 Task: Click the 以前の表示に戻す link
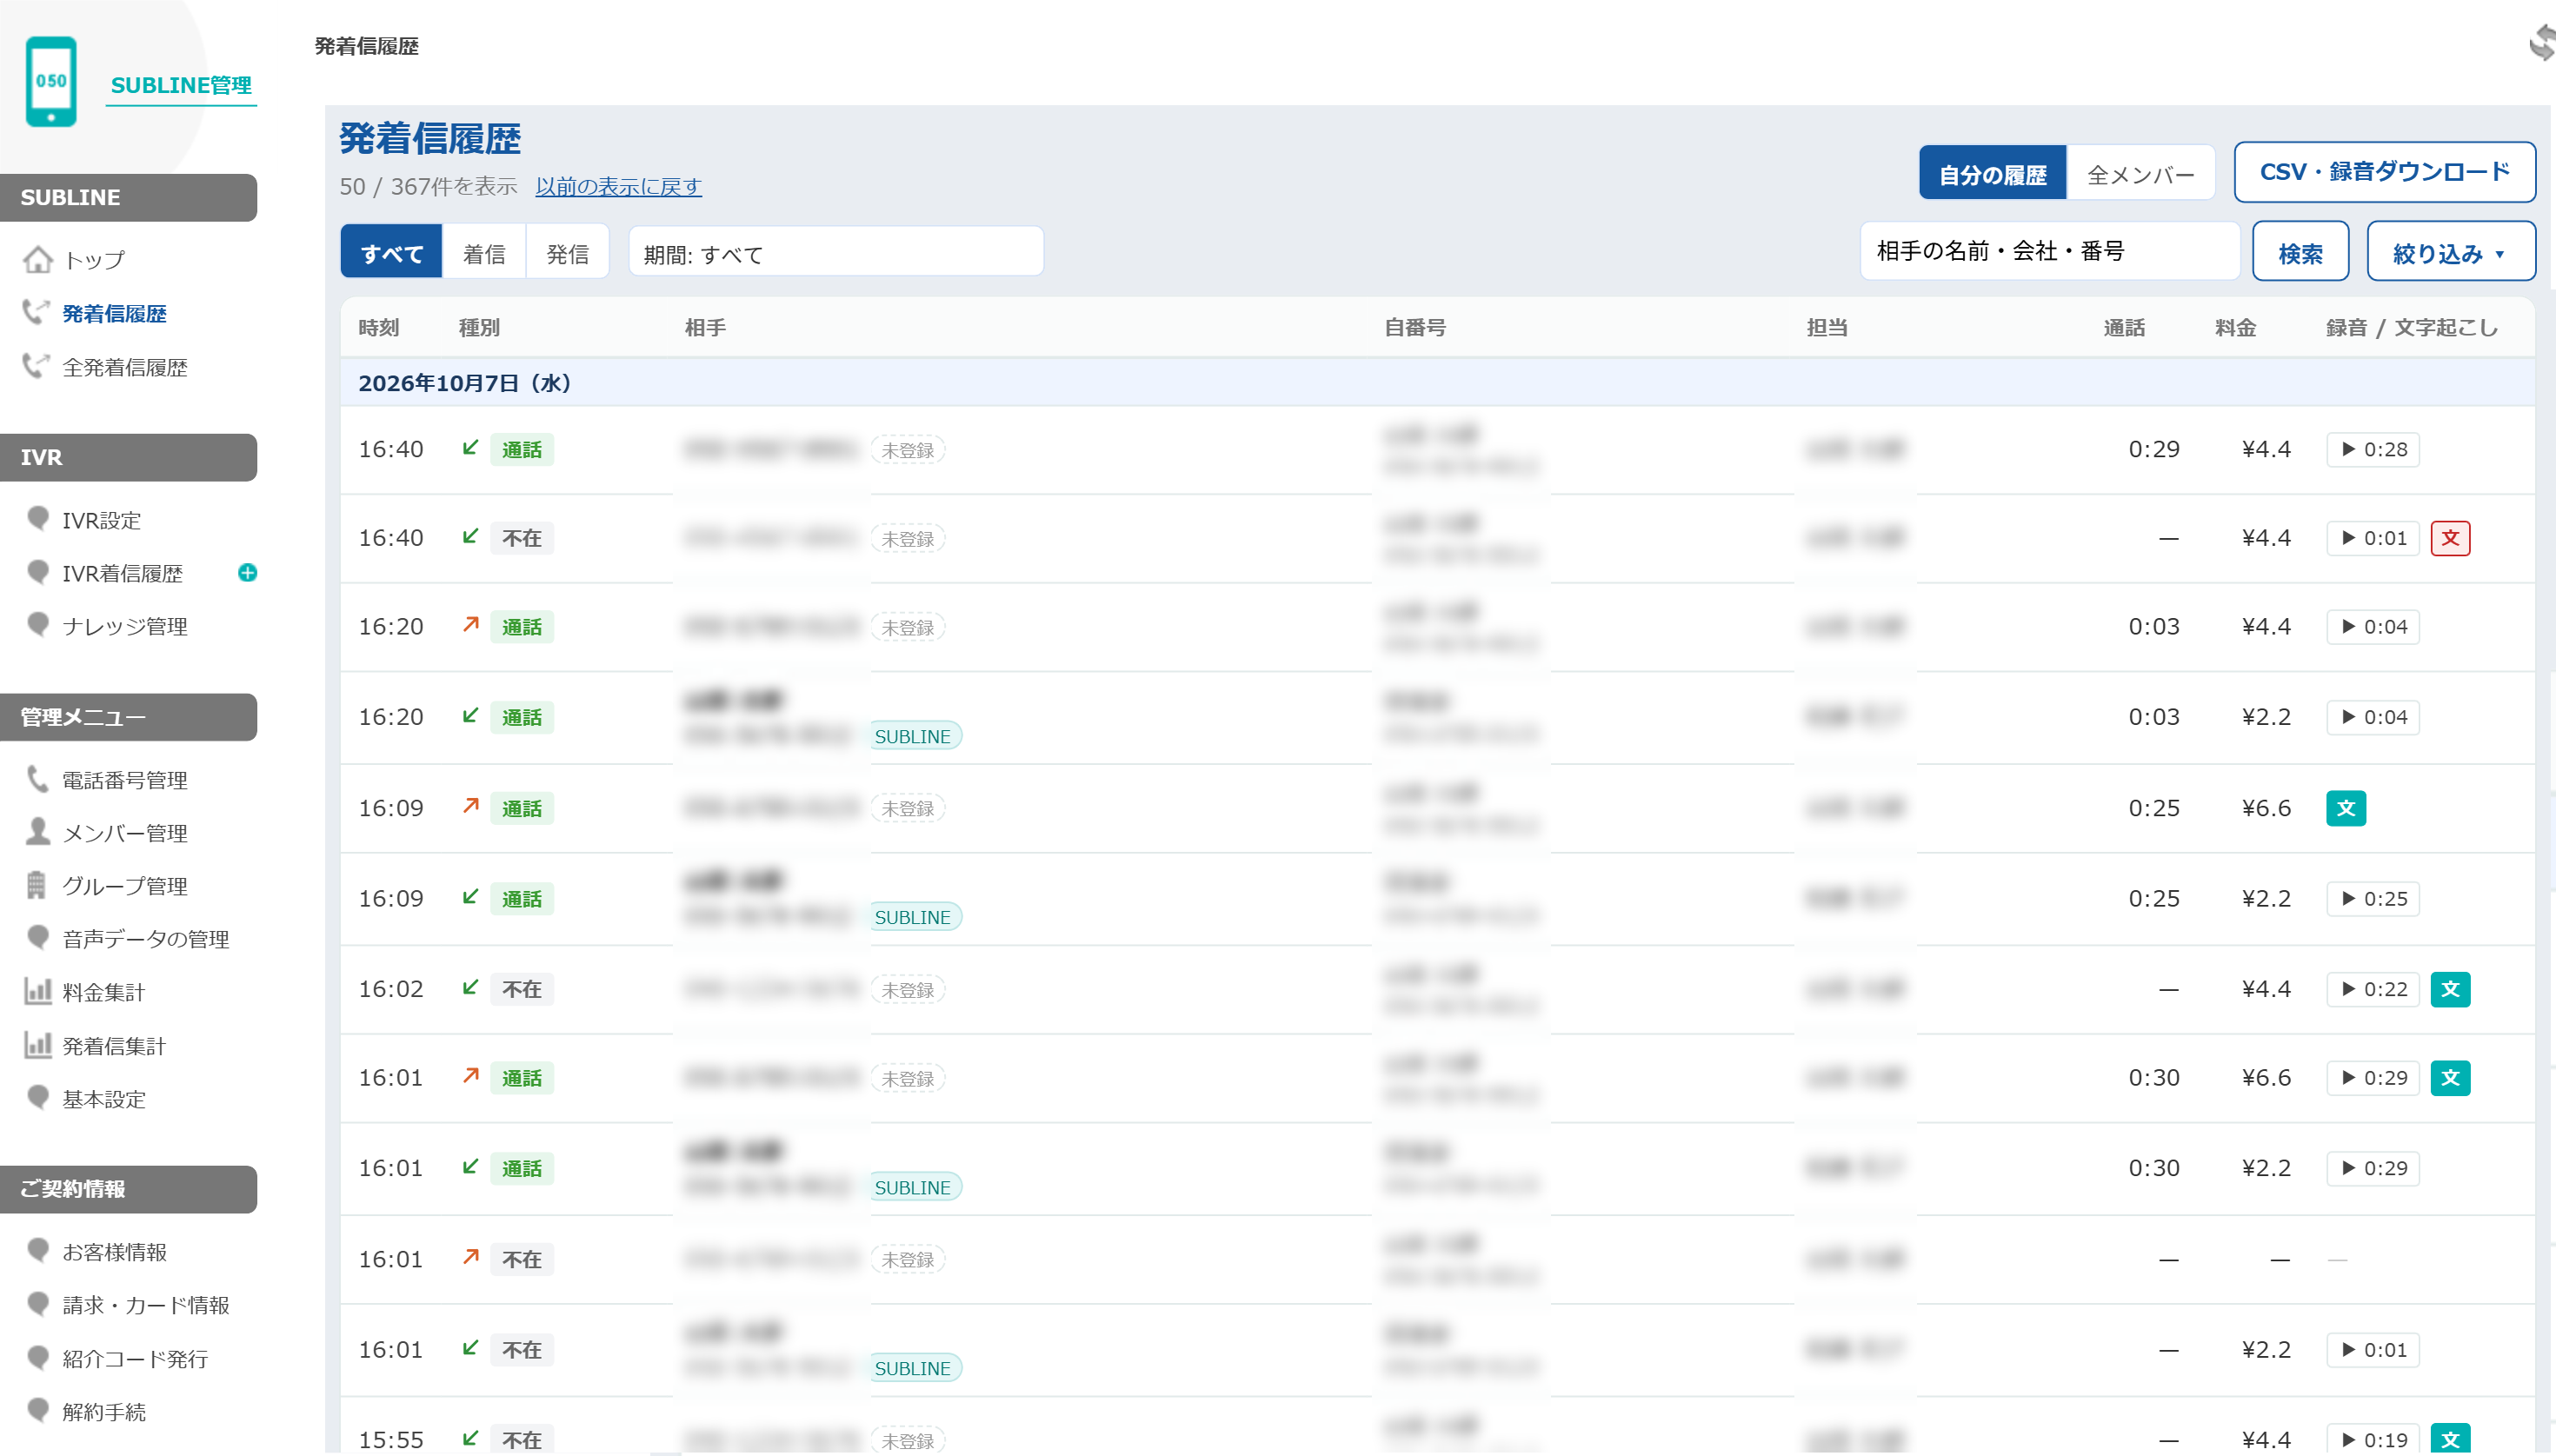(618, 186)
